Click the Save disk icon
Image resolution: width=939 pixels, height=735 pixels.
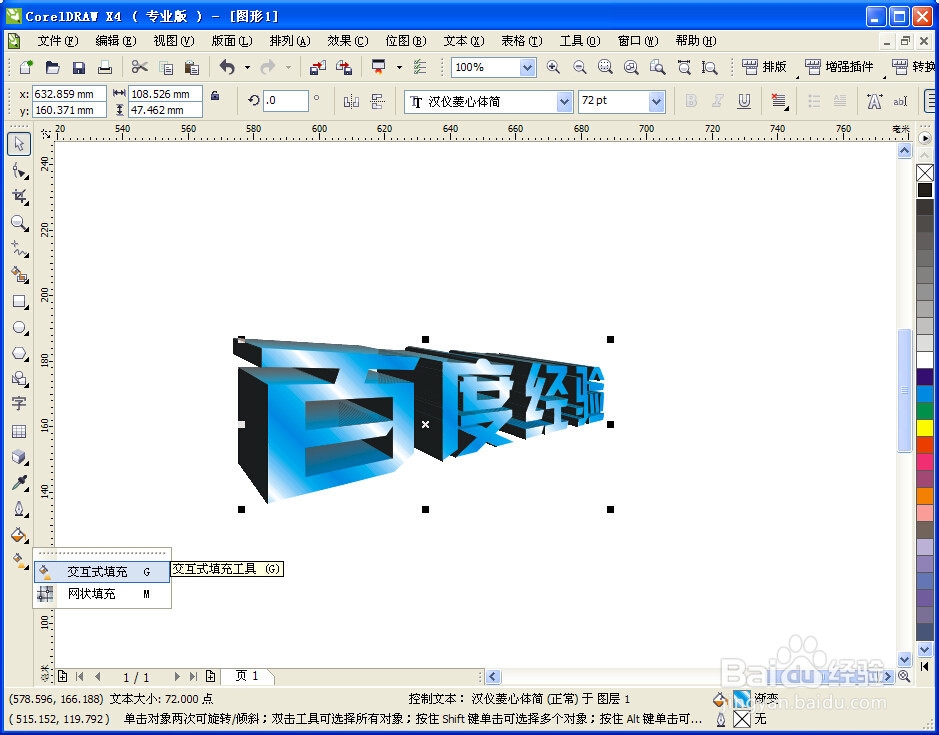tap(78, 67)
